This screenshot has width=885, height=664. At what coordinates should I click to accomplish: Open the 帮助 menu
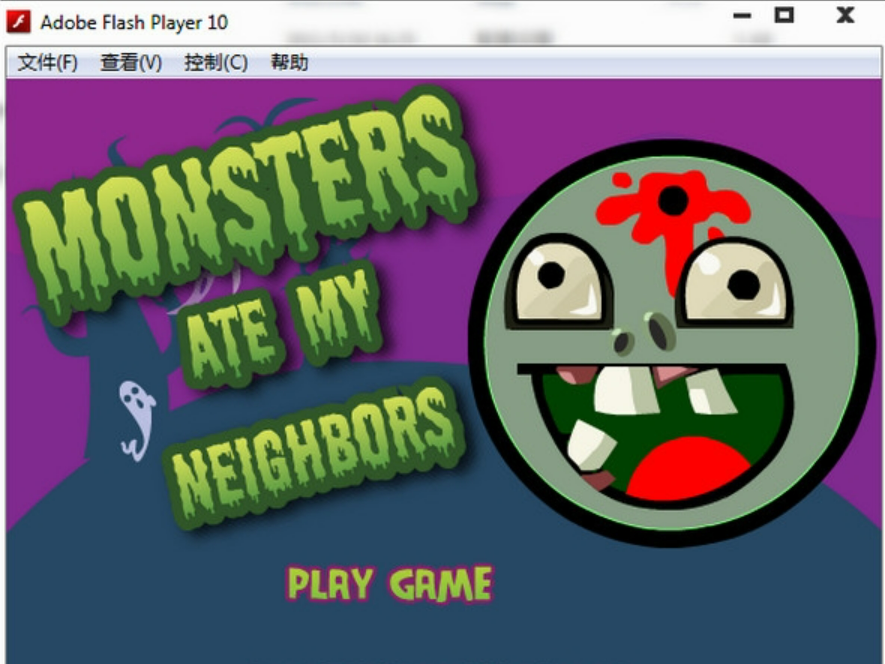pos(290,62)
